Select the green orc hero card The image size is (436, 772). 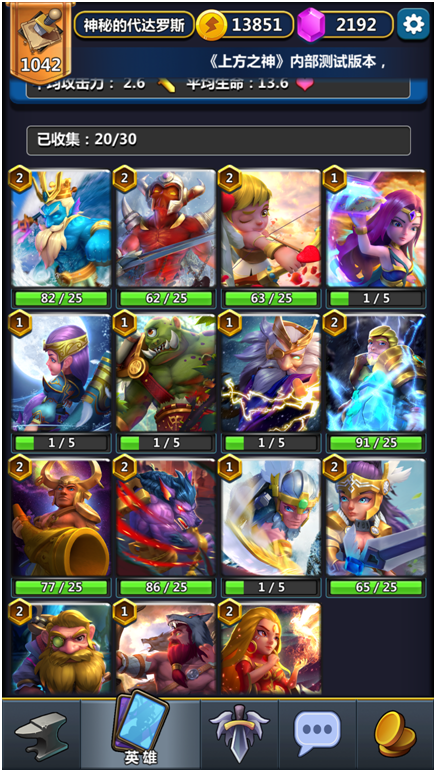(166, 373)
